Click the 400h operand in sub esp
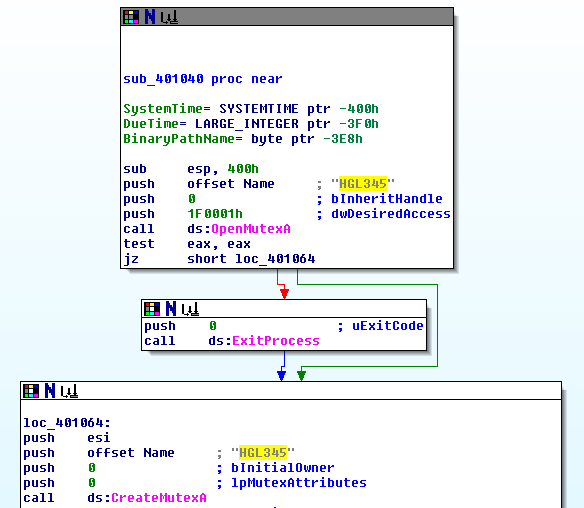584x508 pixels. (x=243, y=169)
